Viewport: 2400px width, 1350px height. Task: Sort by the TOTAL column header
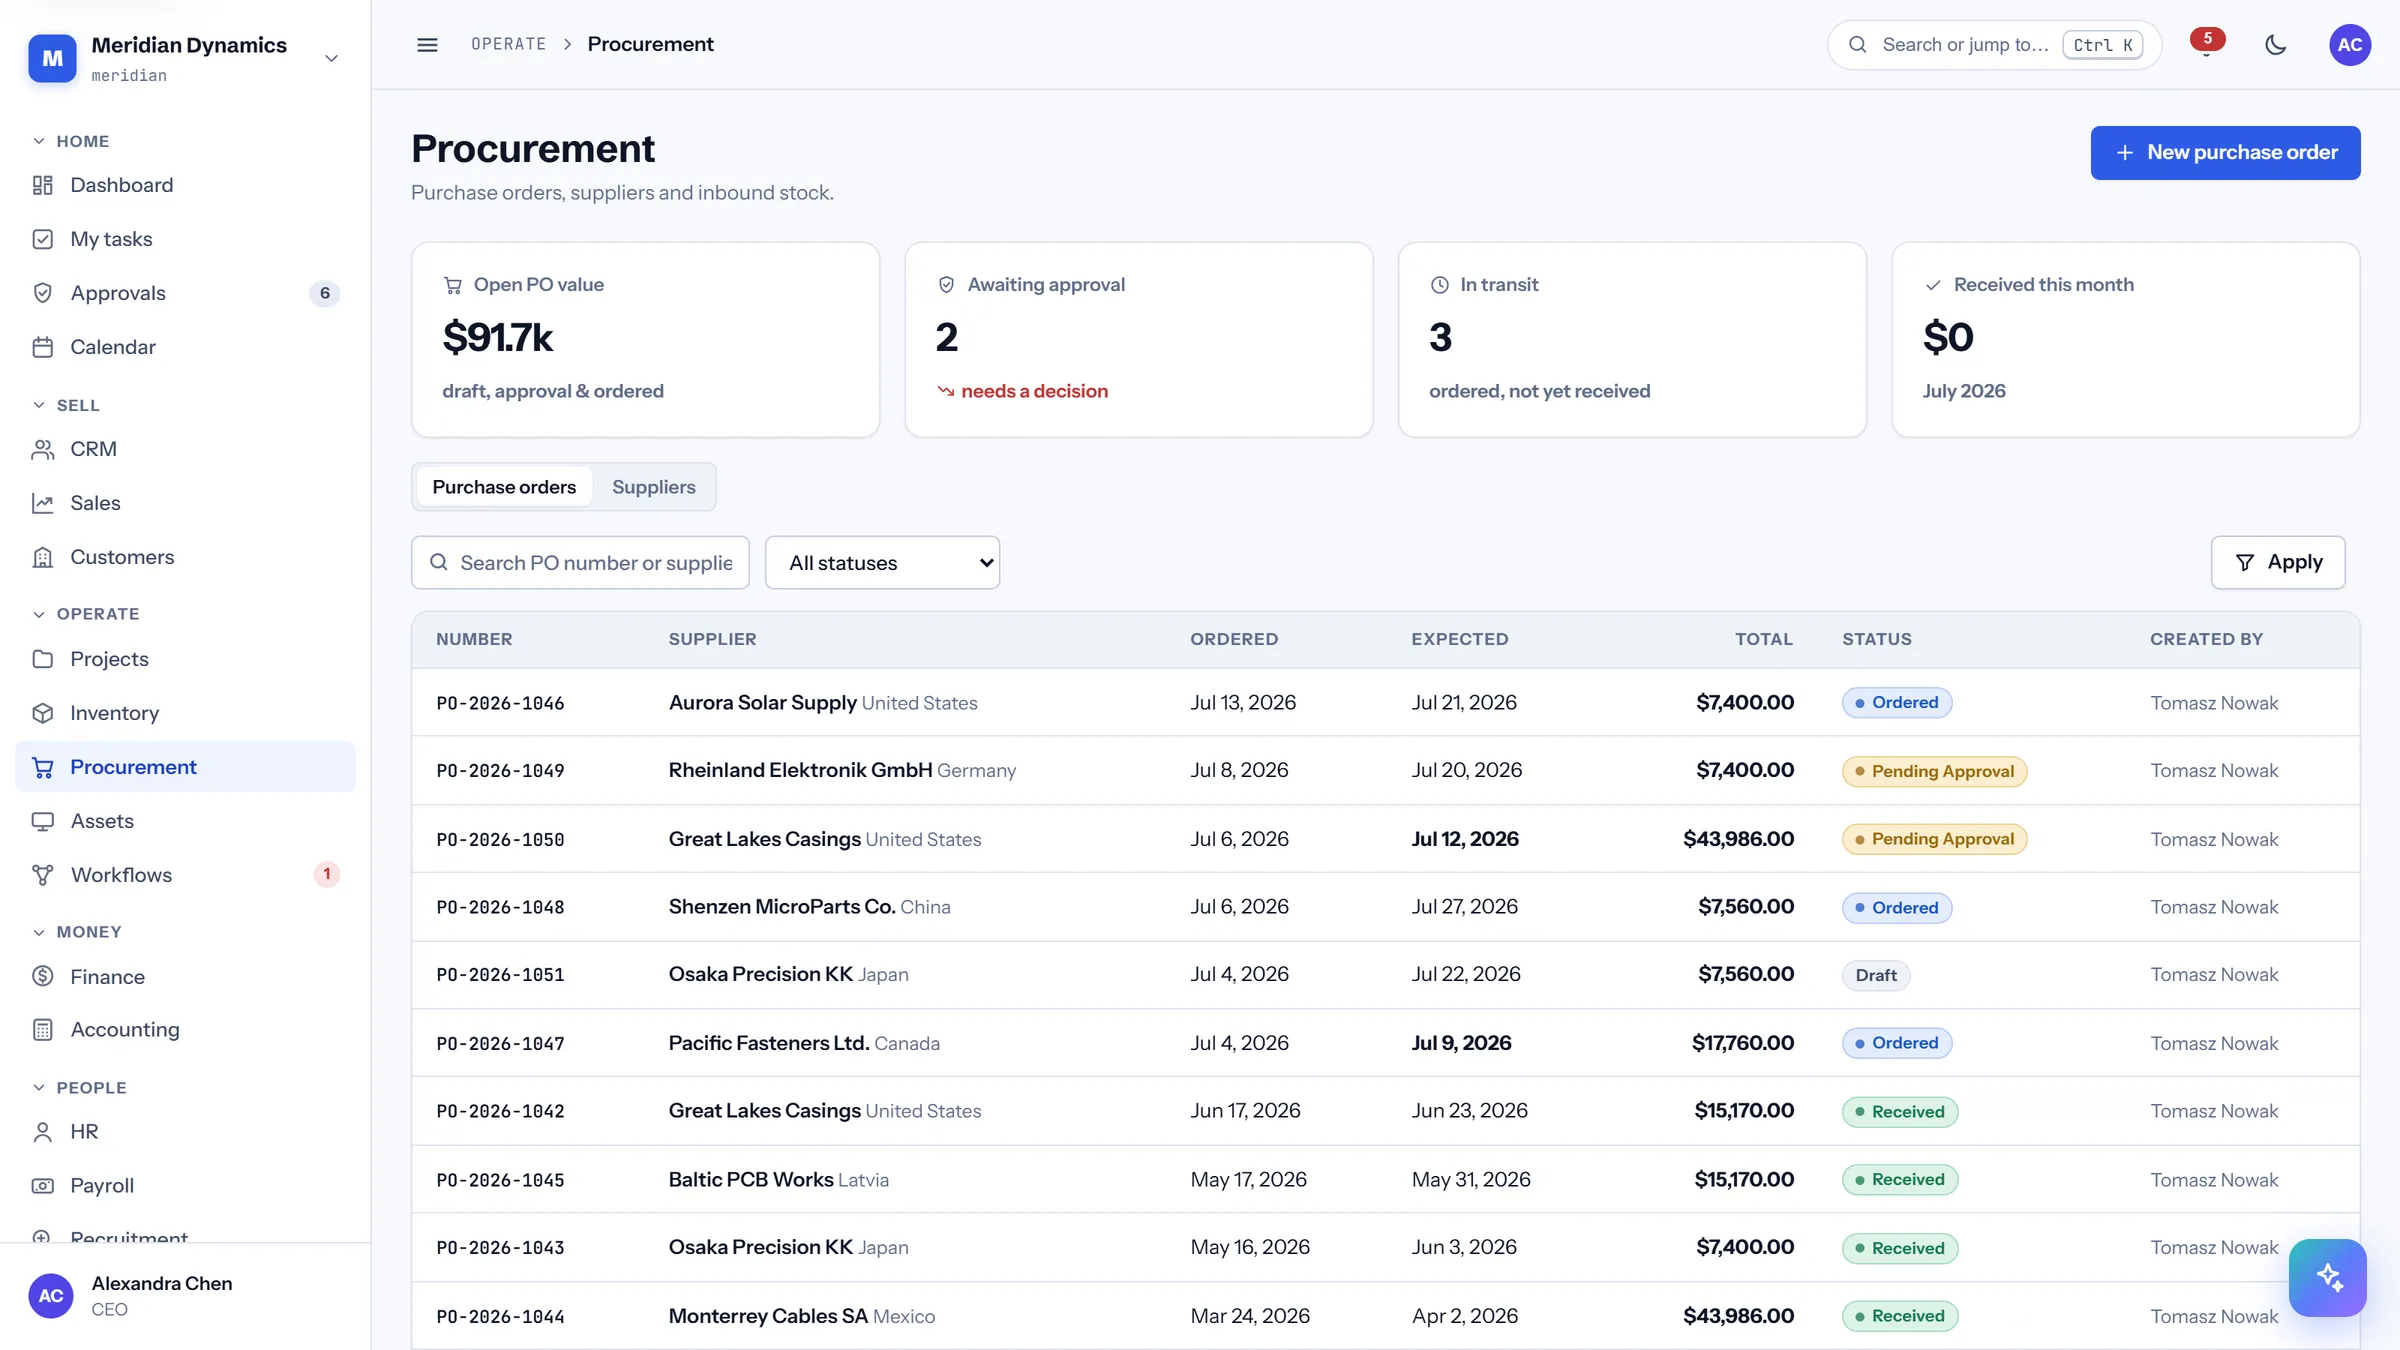[x=1764, y=639]
